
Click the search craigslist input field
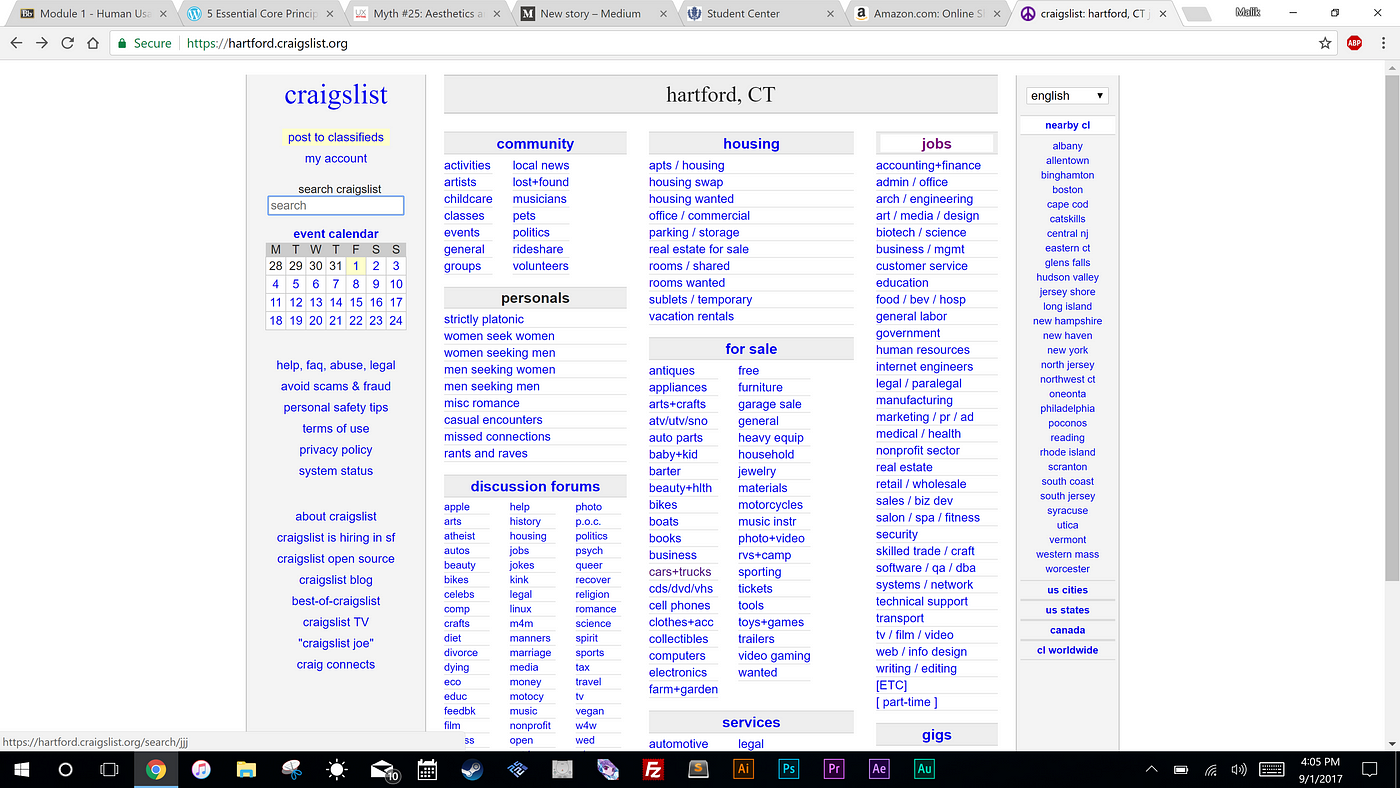(336, 205)
